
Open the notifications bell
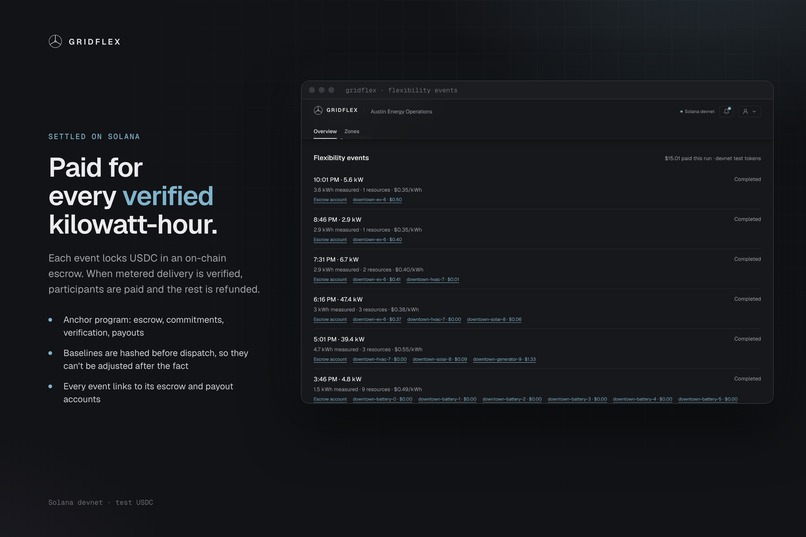point(726,111)
